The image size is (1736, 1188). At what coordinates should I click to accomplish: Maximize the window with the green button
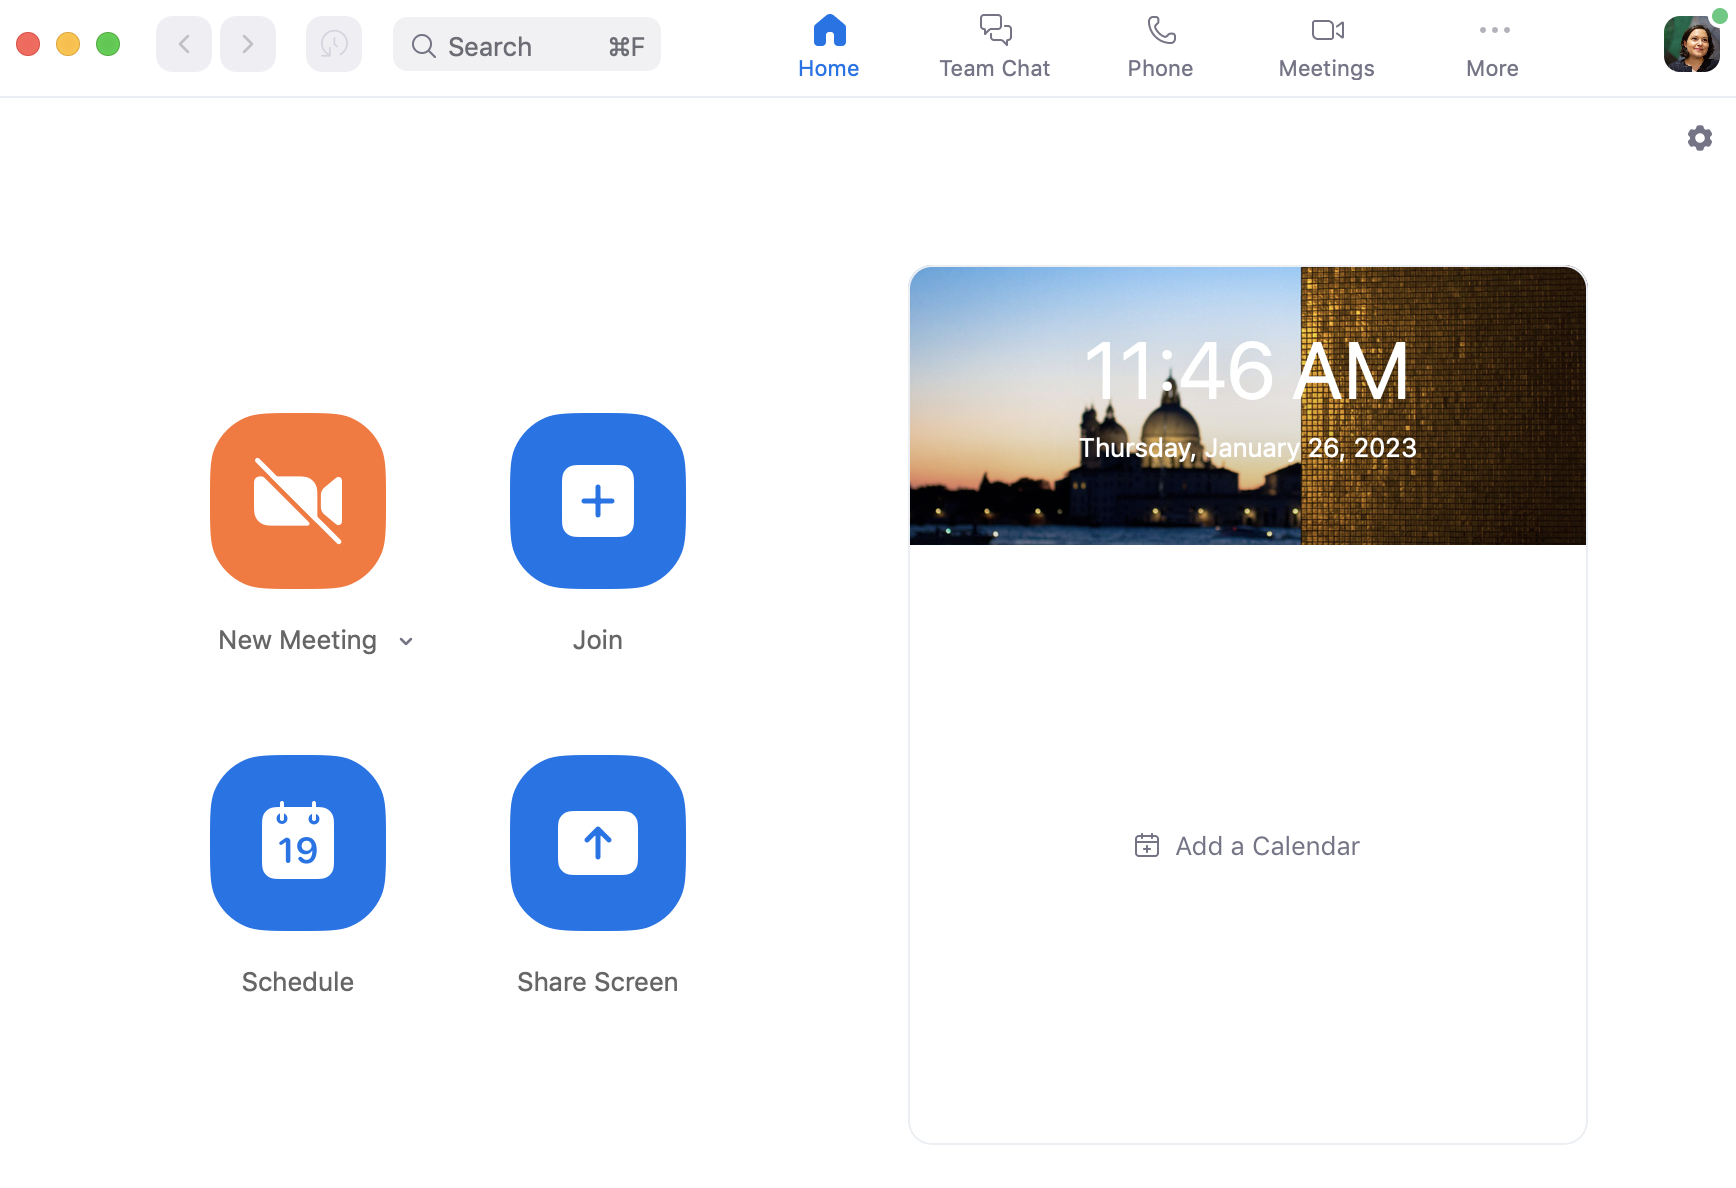coord(108,44)
